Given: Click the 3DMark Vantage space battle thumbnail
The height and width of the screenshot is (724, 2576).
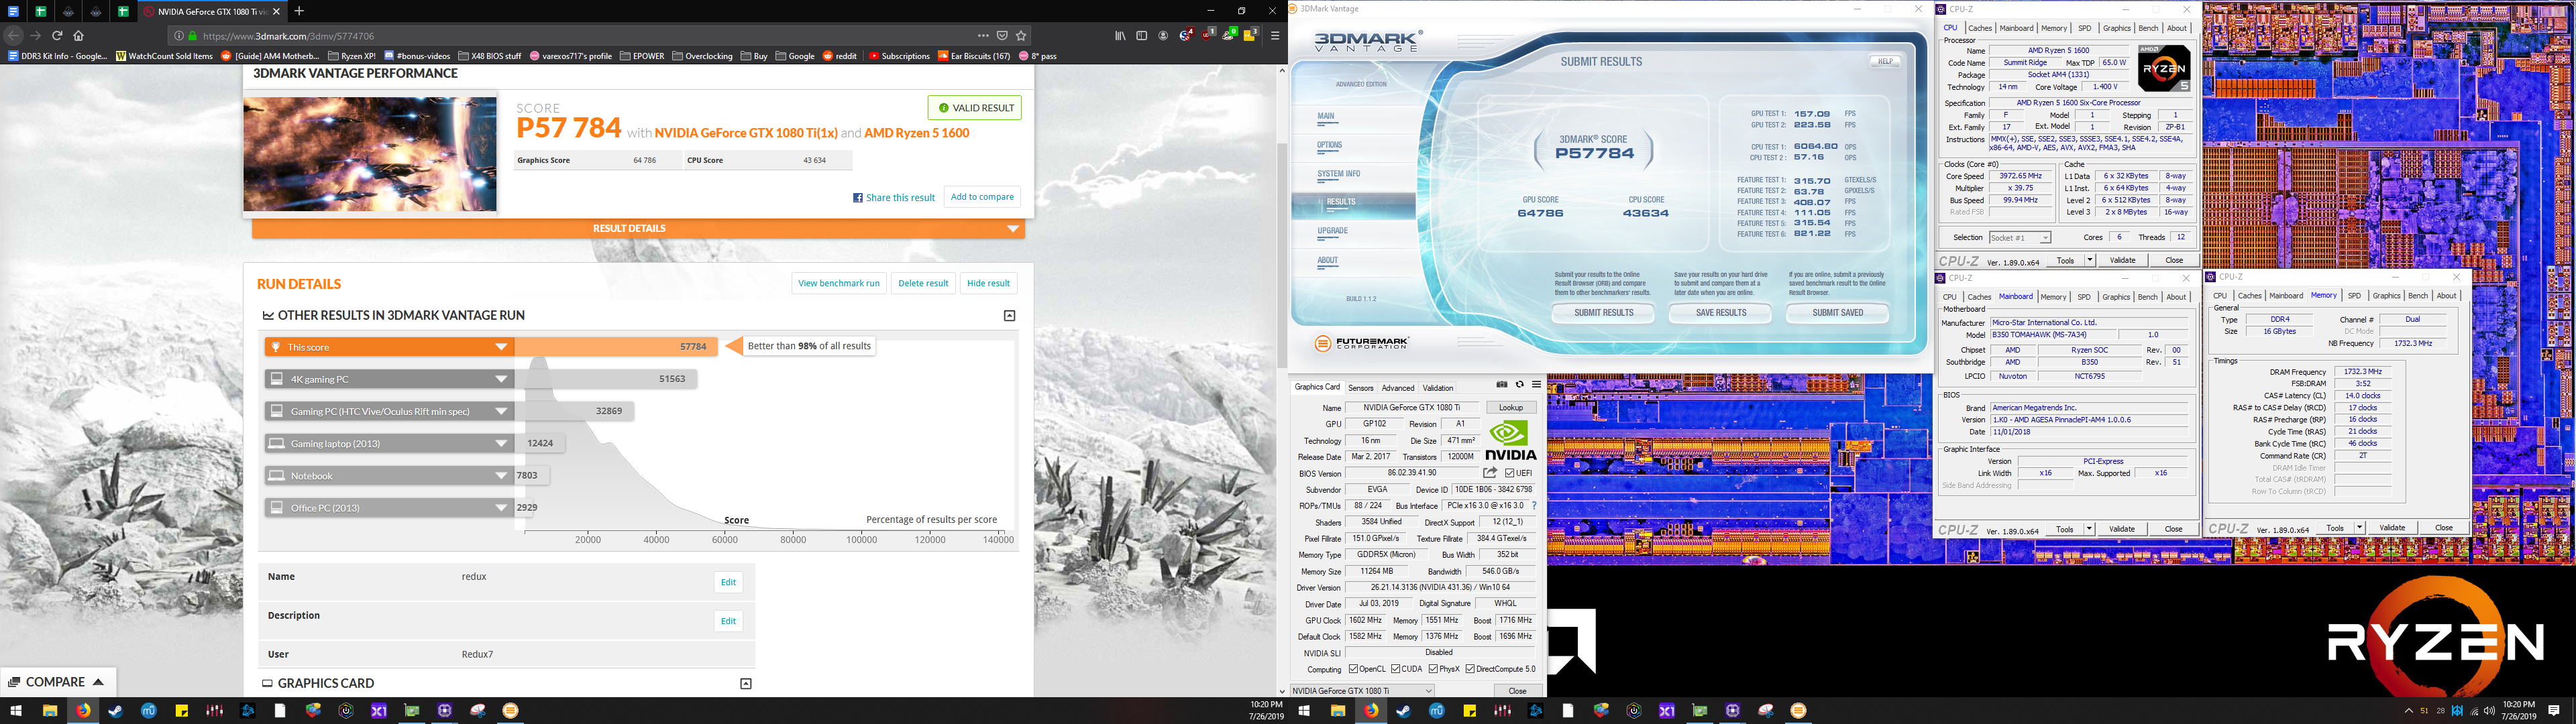Looking at the screenshot, I should (370, 154).
